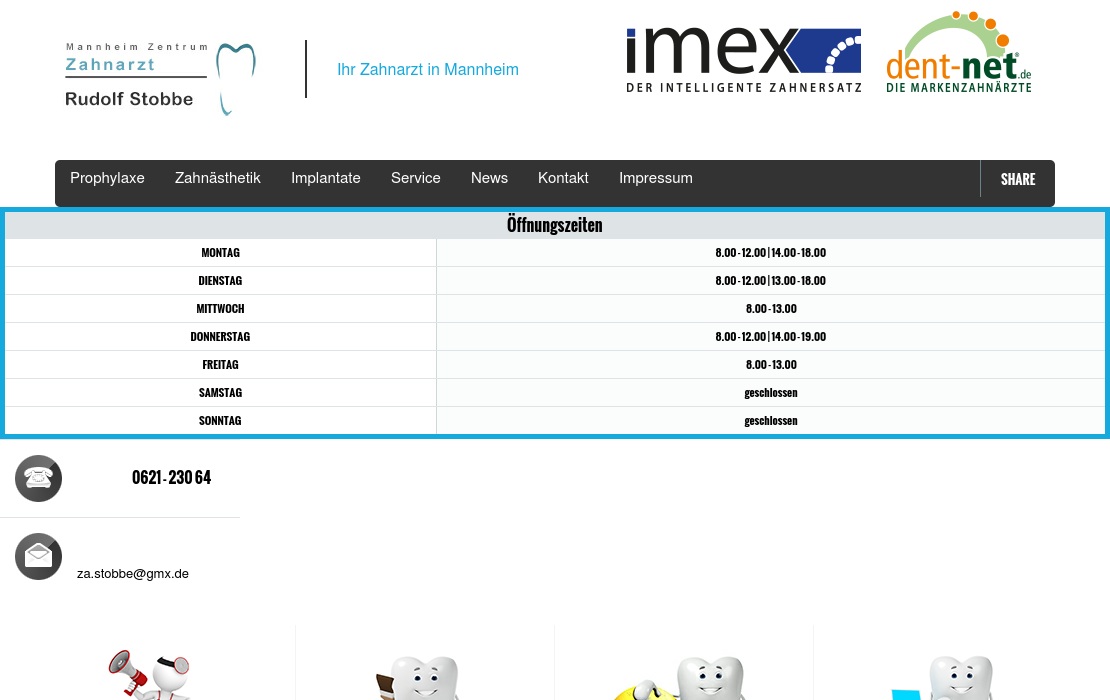Viewport: 1110px width, 700px height.
Task: Open the Service menu
Action: click(415, 178)
